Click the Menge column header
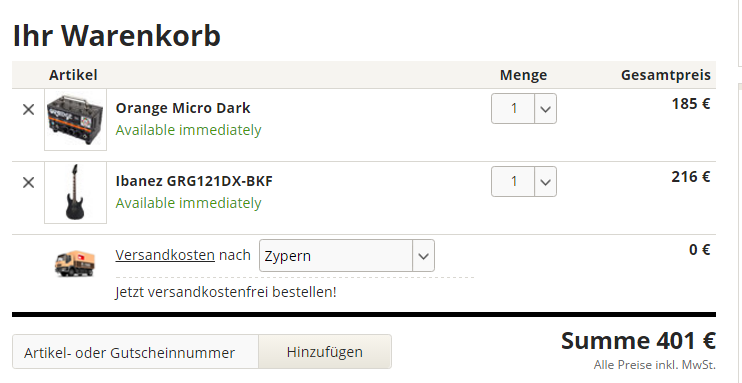Image resolution: width=742 pixels, height=383 pixels. [523, 75]
